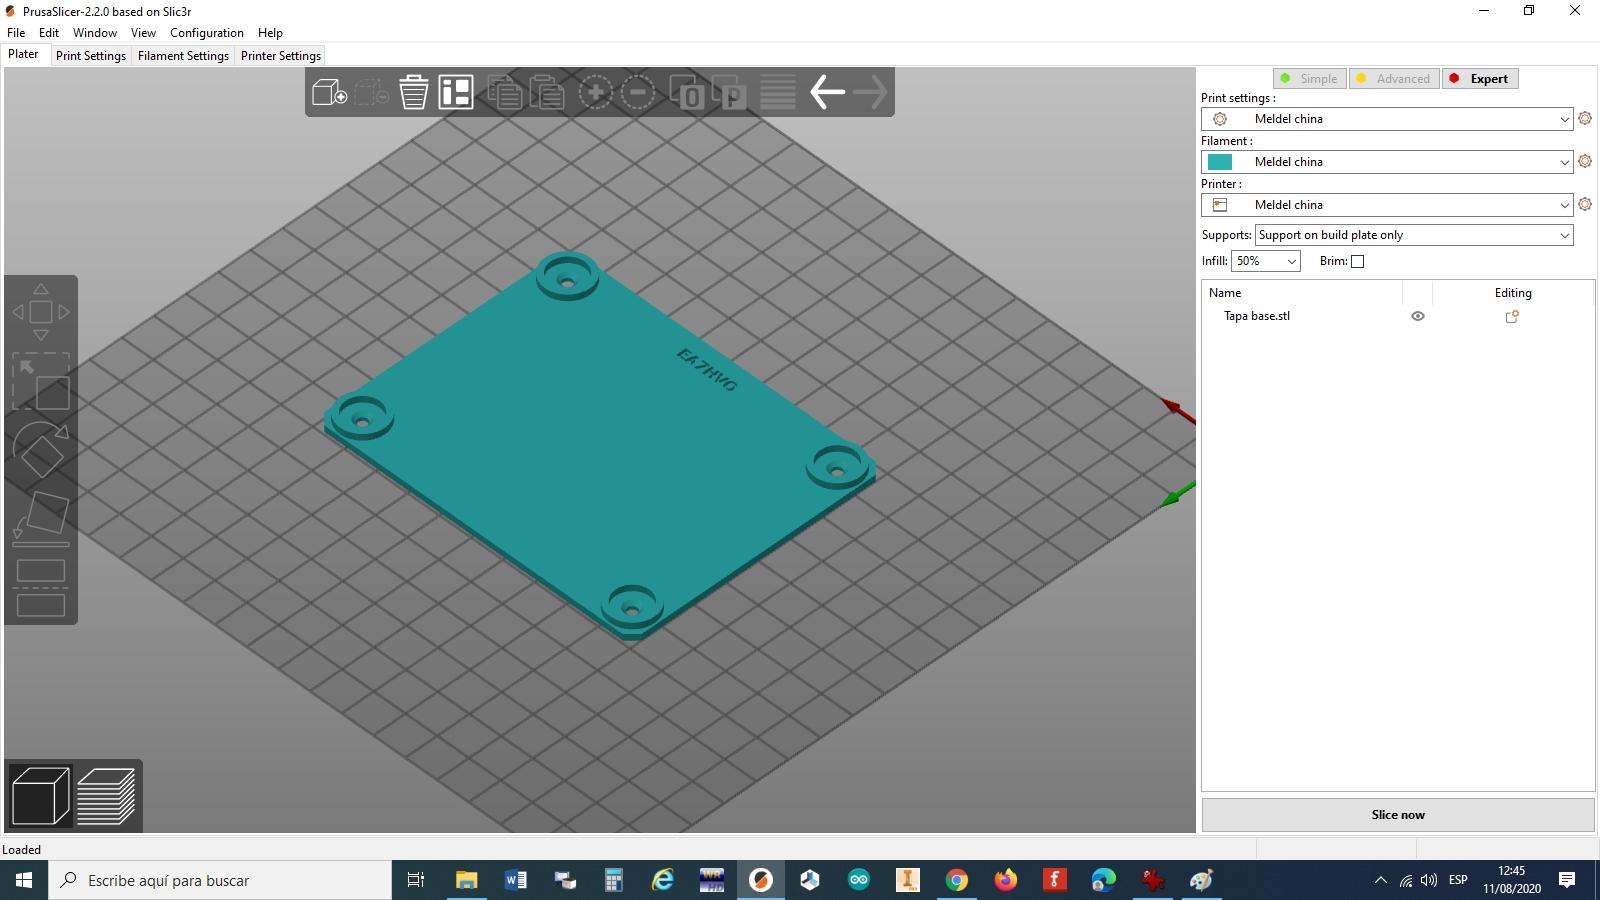Open the Windows Start menu
The image size is (1600, 900).
(x=24, y=880)
